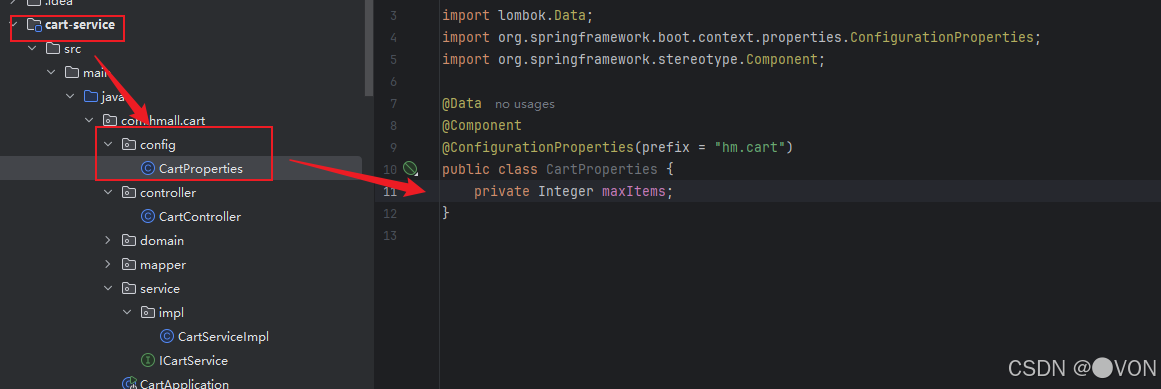Click the mapper package icon
Viewport: 1161px width, 389px height.
point(128,265)
